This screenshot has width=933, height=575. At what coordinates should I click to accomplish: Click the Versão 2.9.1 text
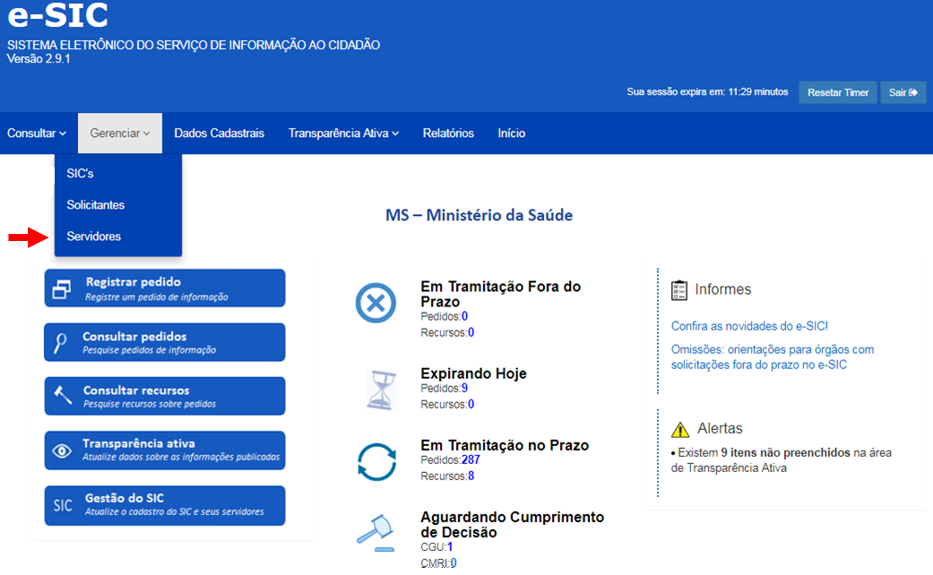39,59
